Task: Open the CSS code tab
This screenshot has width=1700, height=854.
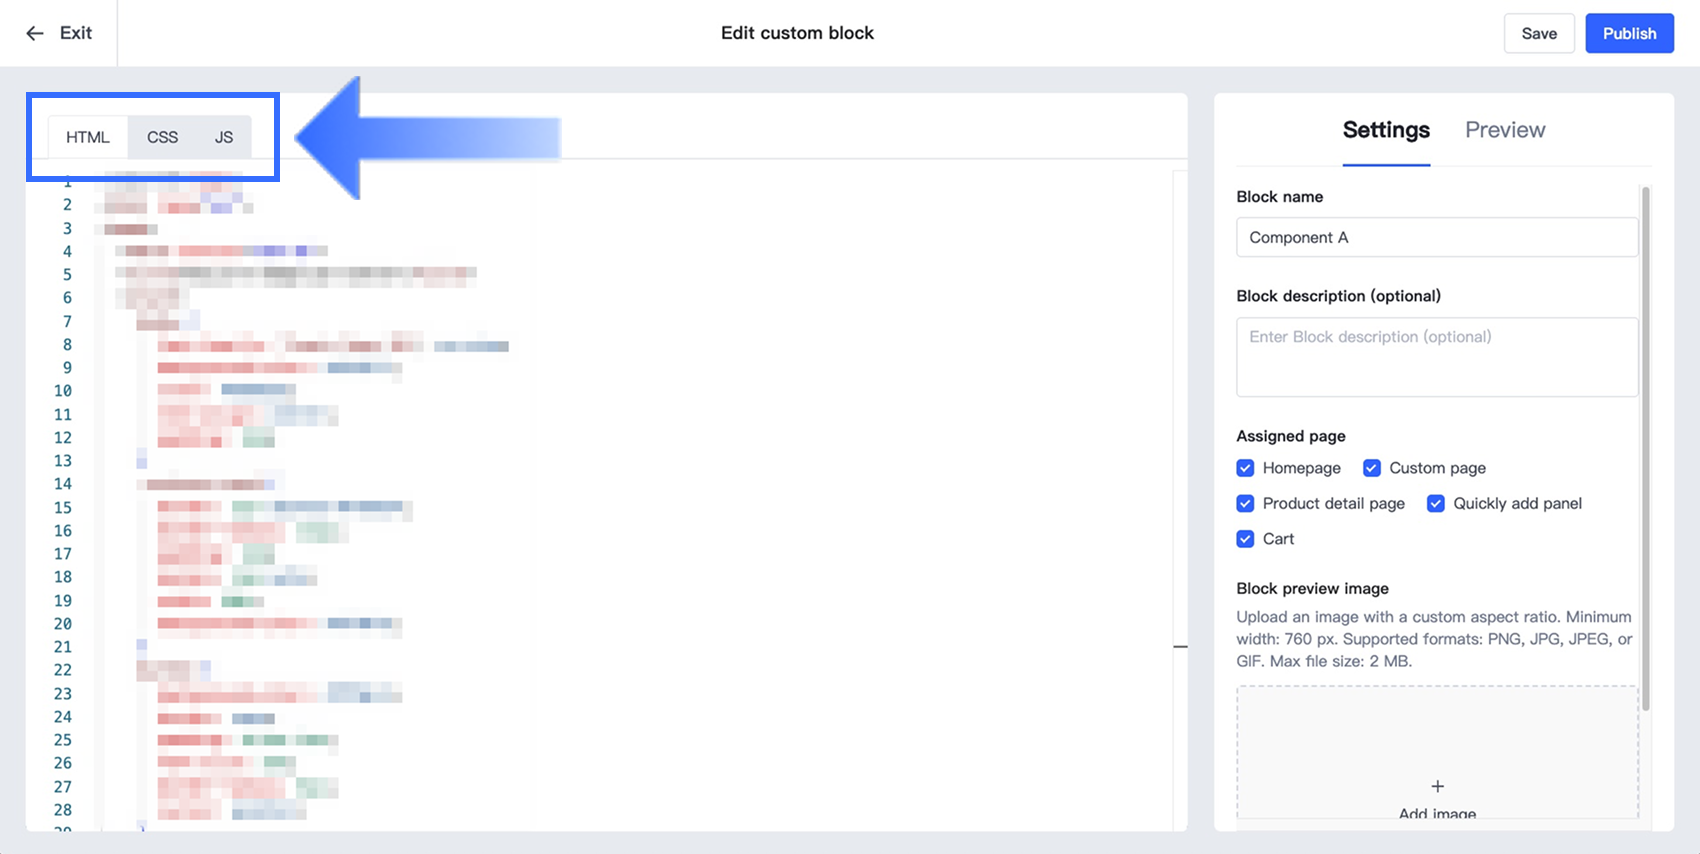Action: point(162,137)
